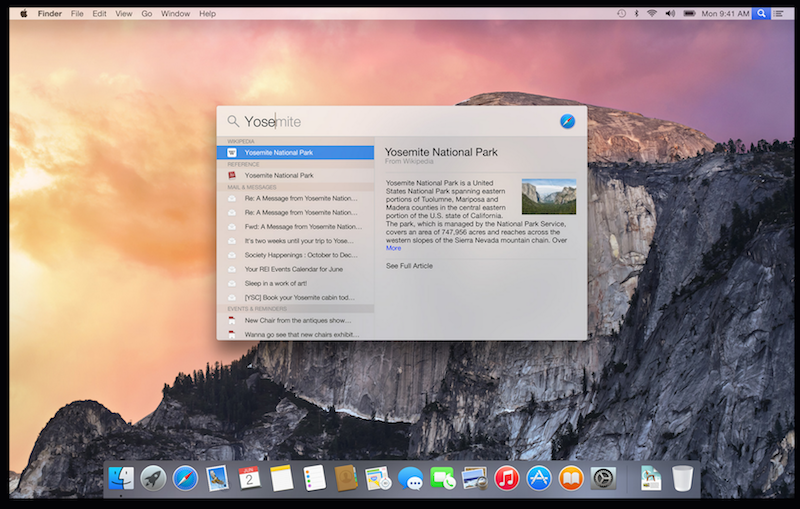800x509 pixels.
Task: Select the Wikipedia Yosemite National Park result
Action: click(295, 152)
